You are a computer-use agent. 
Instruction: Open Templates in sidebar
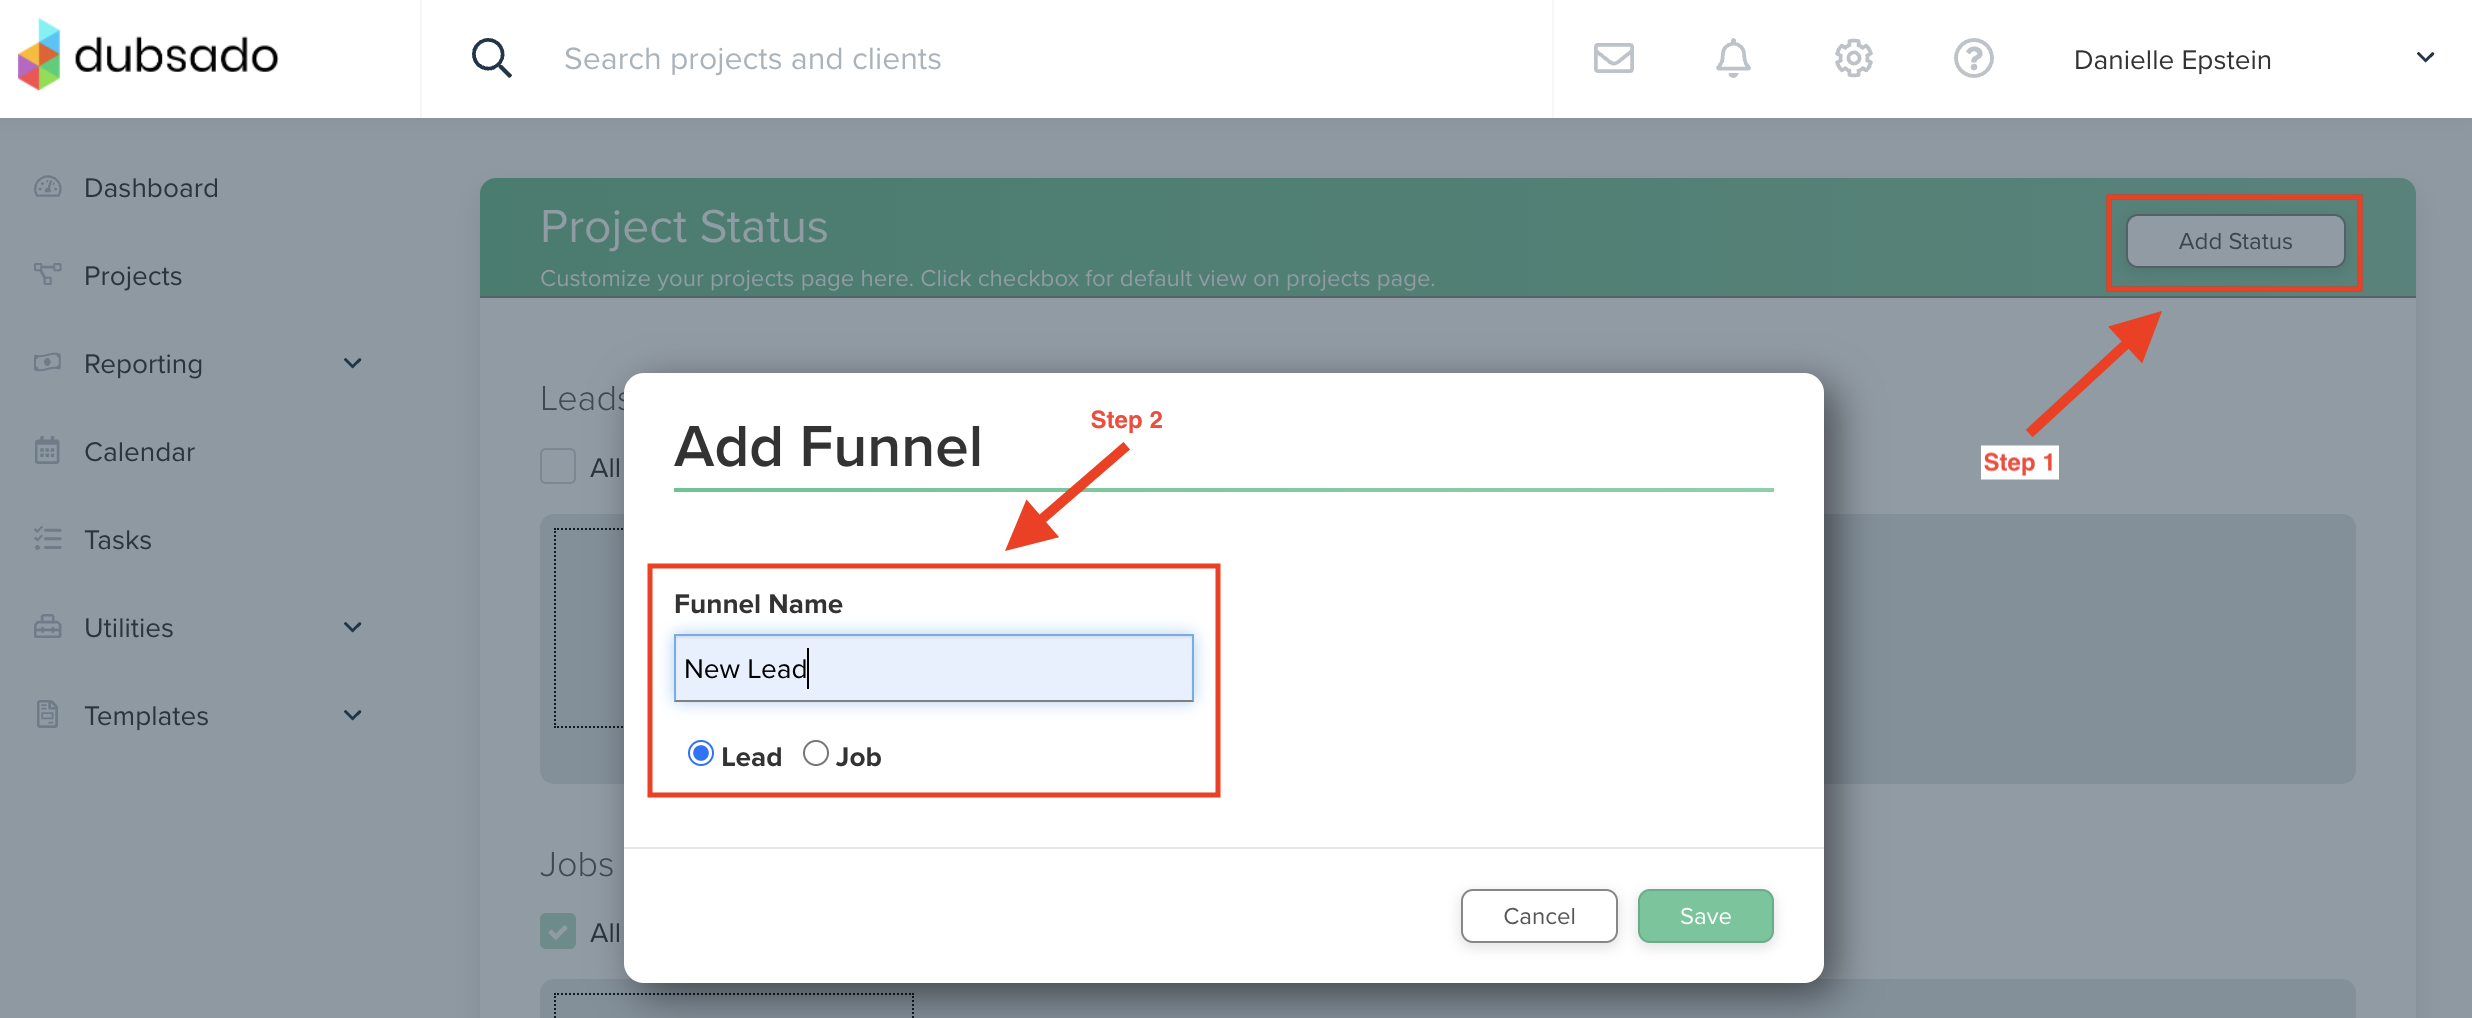coord(146,716)
